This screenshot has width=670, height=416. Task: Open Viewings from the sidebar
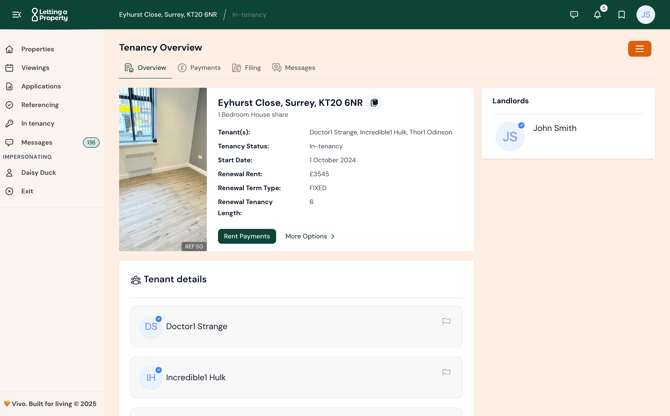pos(35,68)
